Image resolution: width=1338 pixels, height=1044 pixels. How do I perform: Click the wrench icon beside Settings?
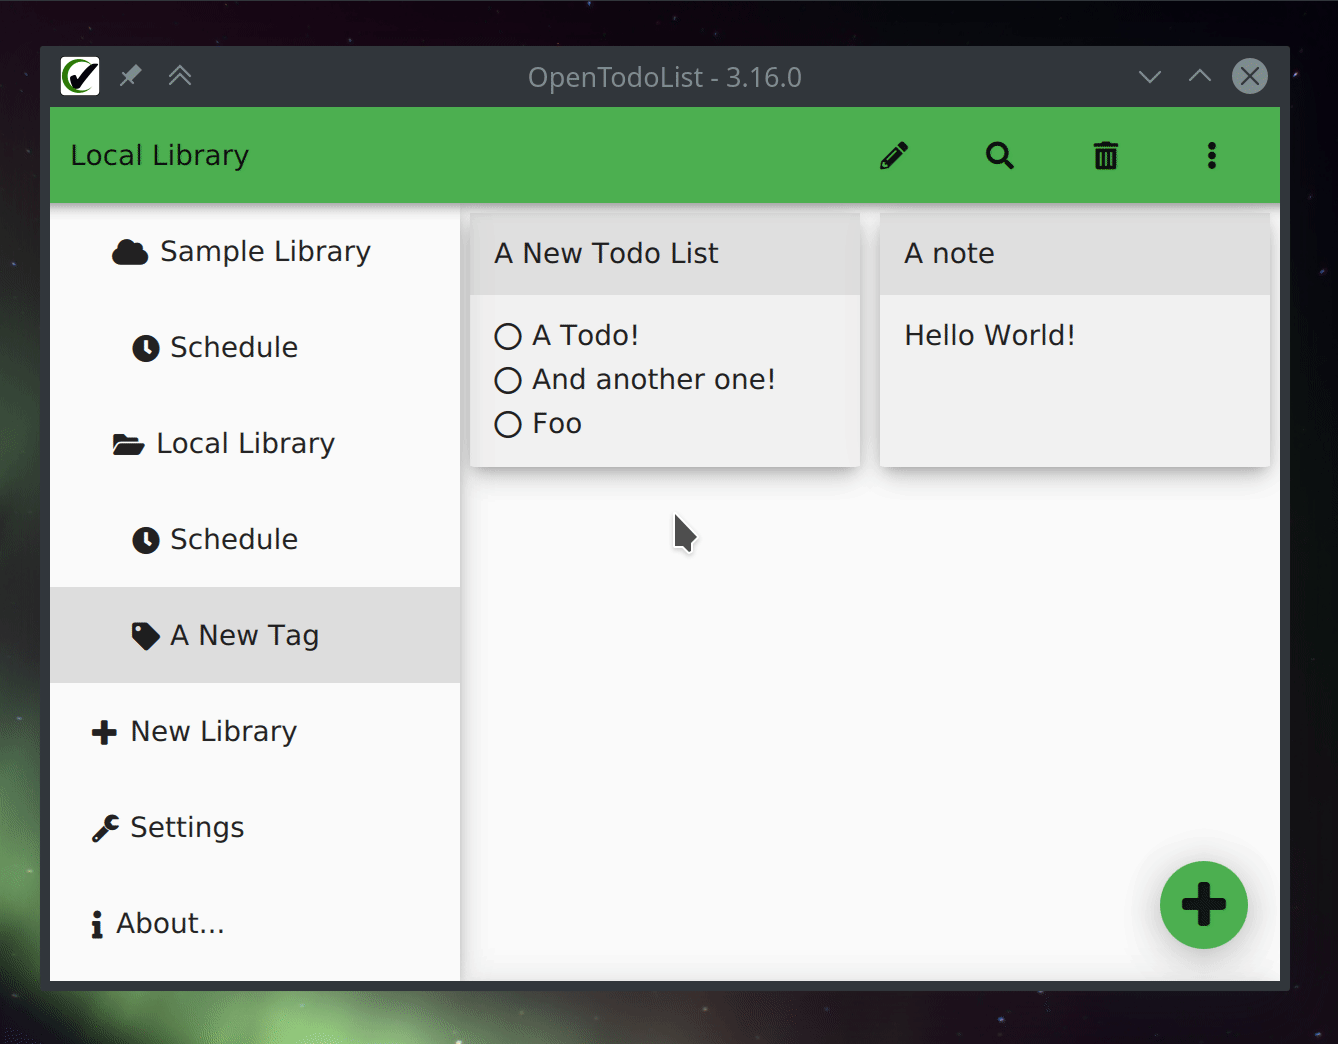[105, 828]
